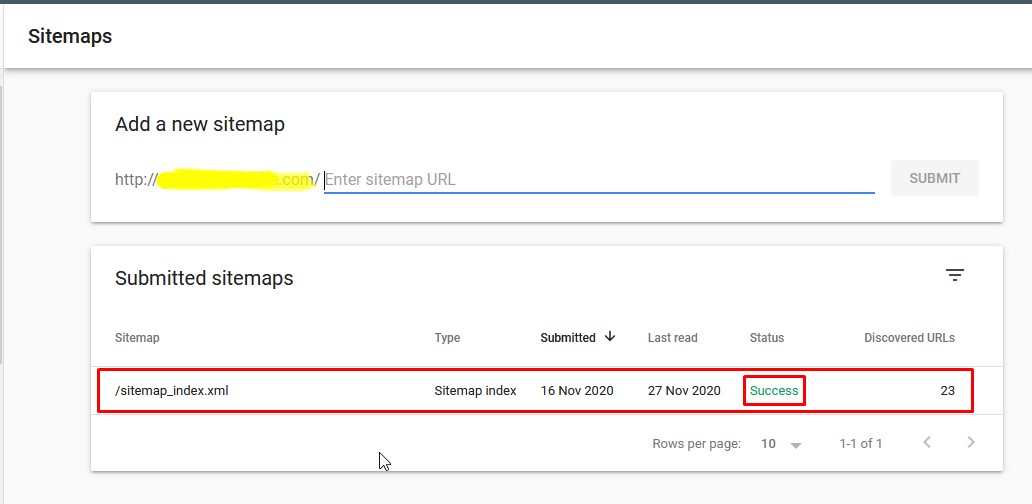Click the Sitemap index type cell

475,391
